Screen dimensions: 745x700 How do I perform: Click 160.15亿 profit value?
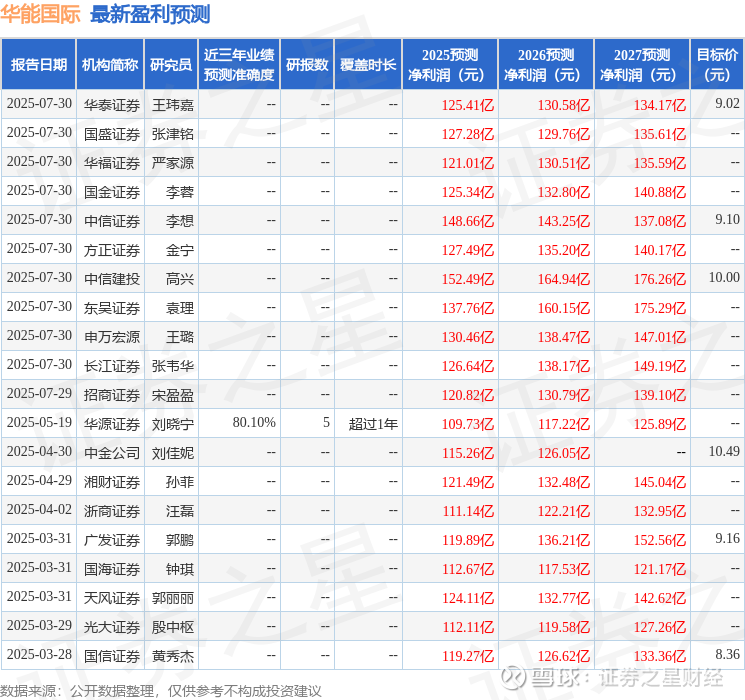coord(564,308)
